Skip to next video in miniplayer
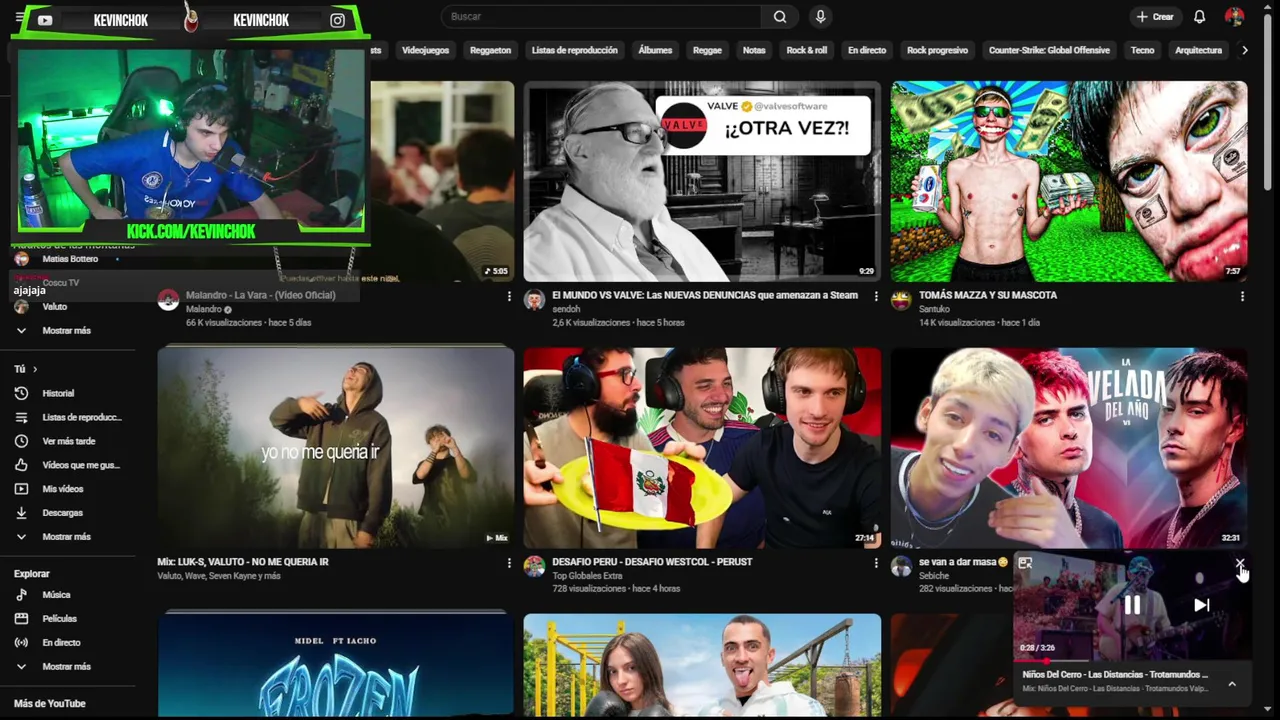Viewport: 1280px width, 720px height. coord(1201,605)
